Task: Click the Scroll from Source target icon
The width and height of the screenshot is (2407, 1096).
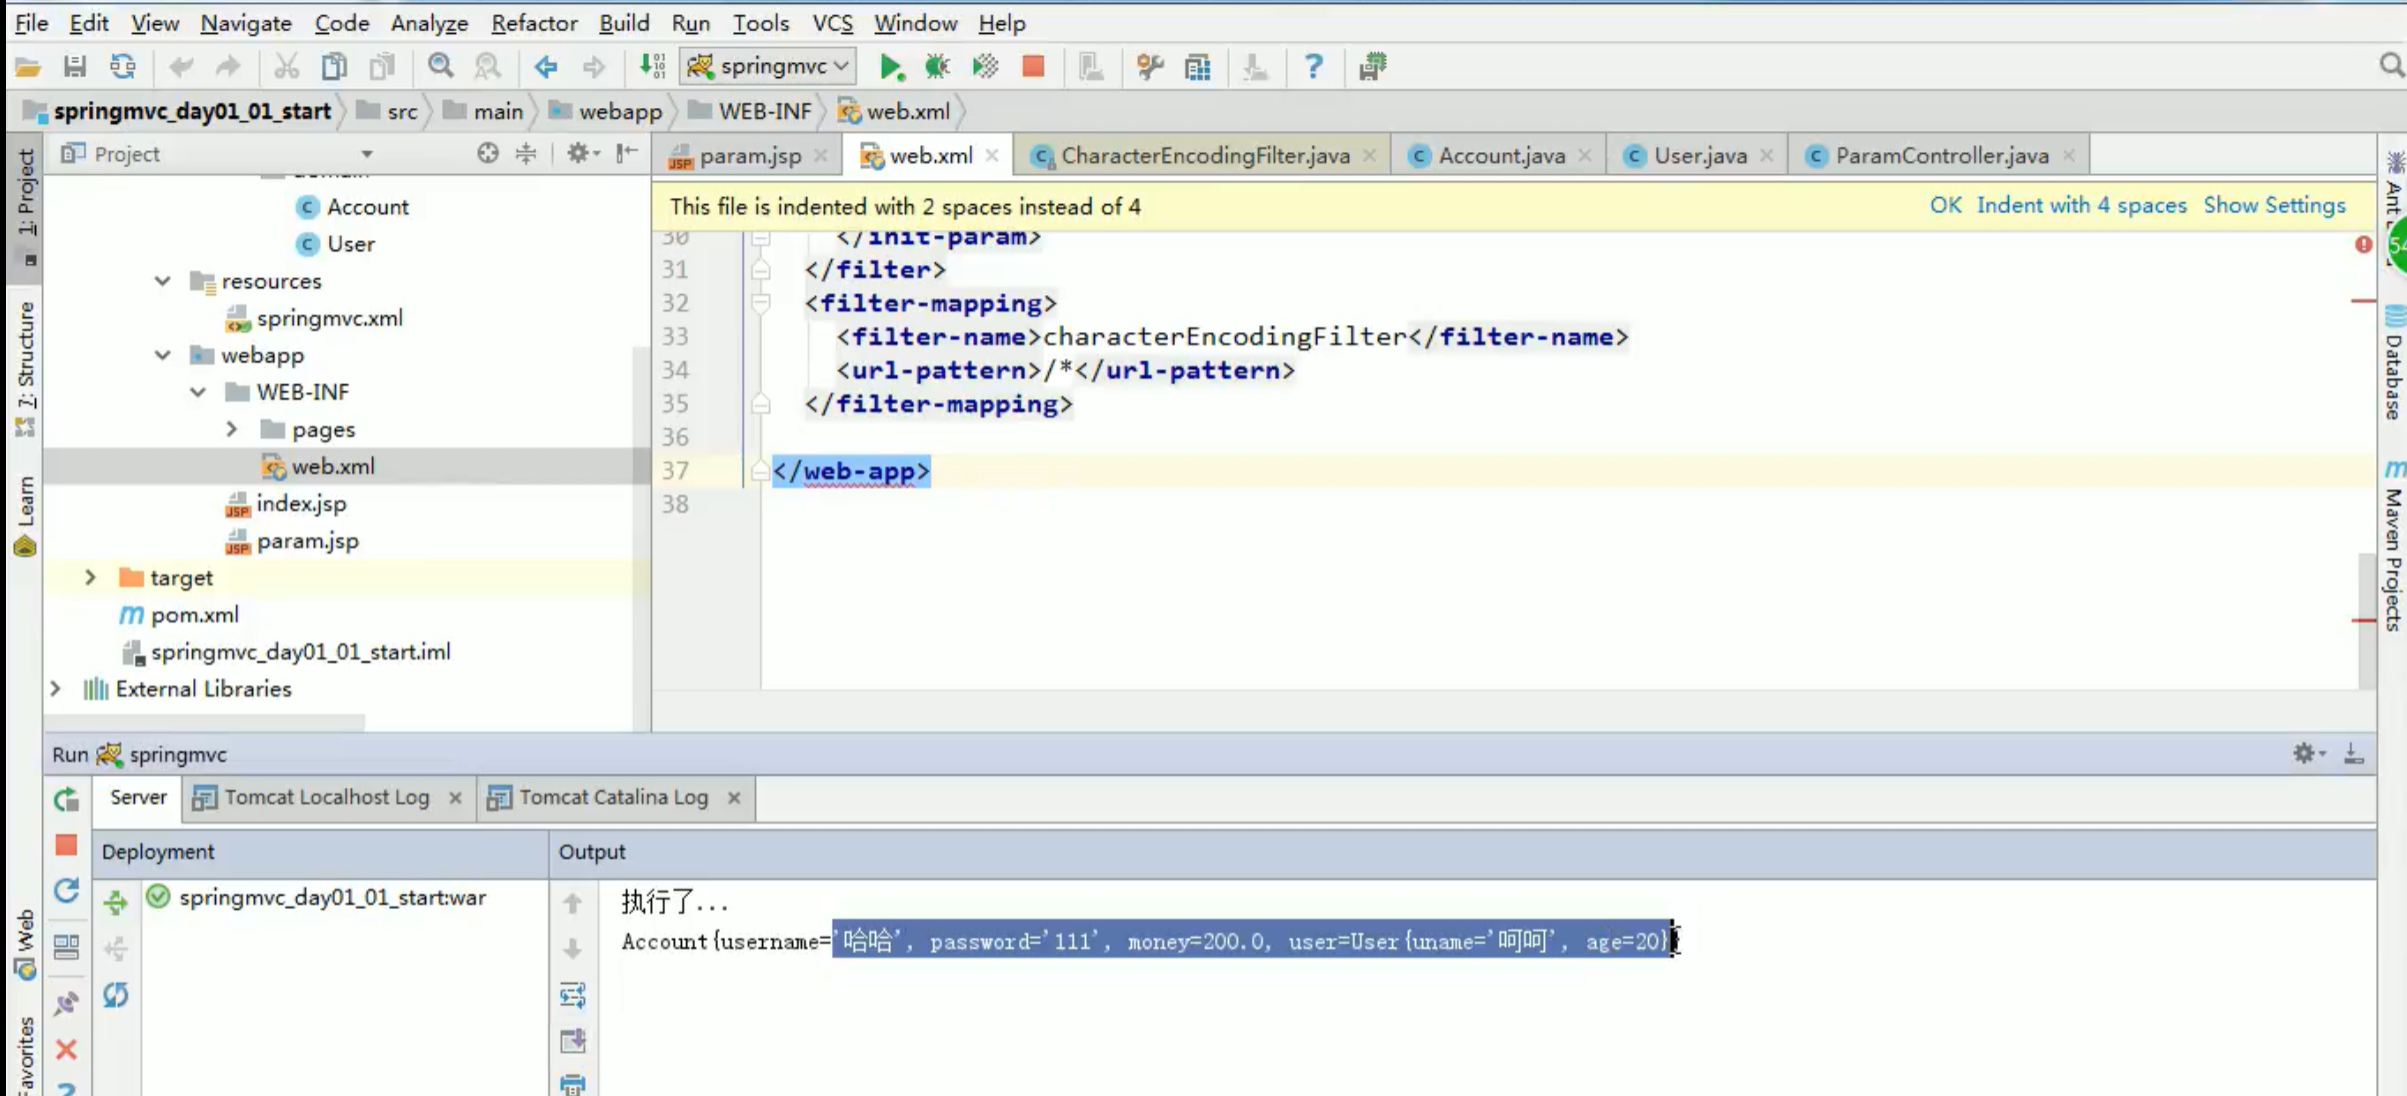Action: click(x=487, y=153)
